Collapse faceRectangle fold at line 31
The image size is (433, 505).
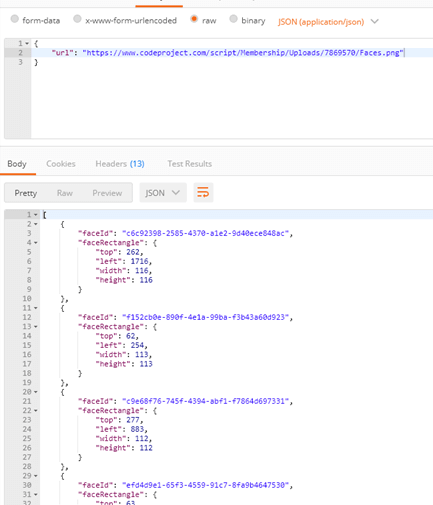35,495
